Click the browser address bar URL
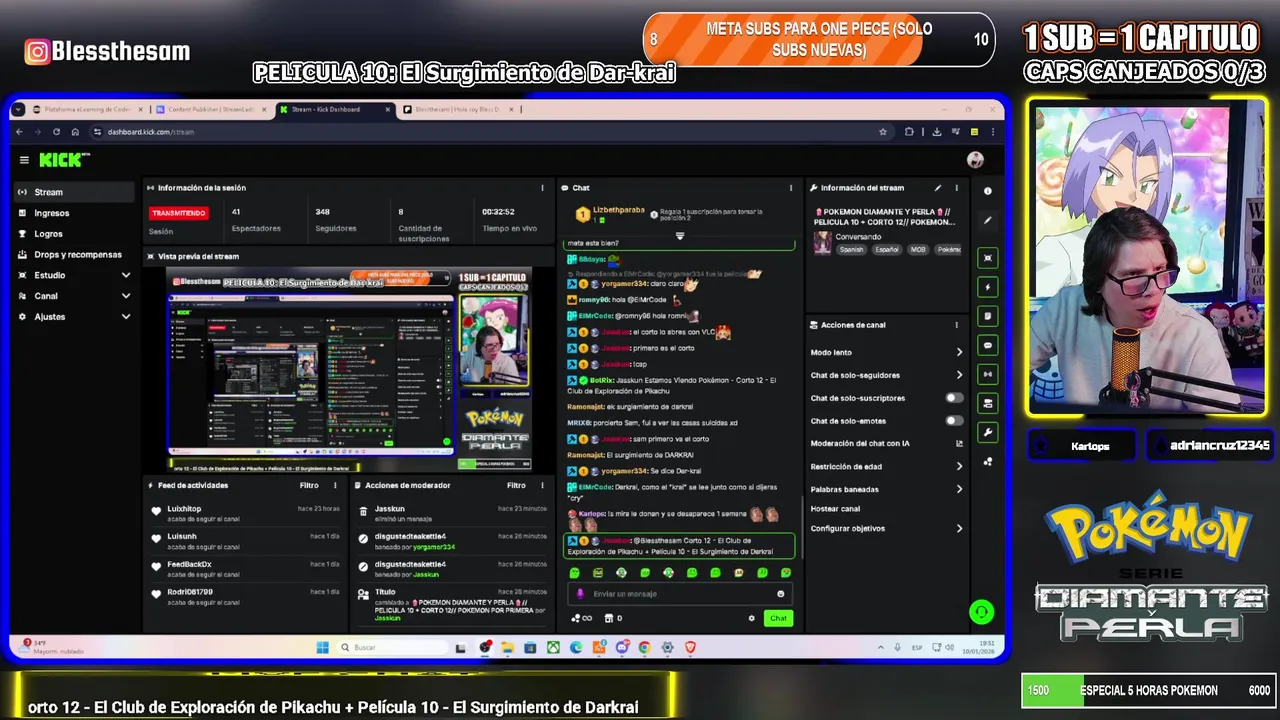Image resolution: width=1280 pixels, height=720 pixels. pos(151,132)
